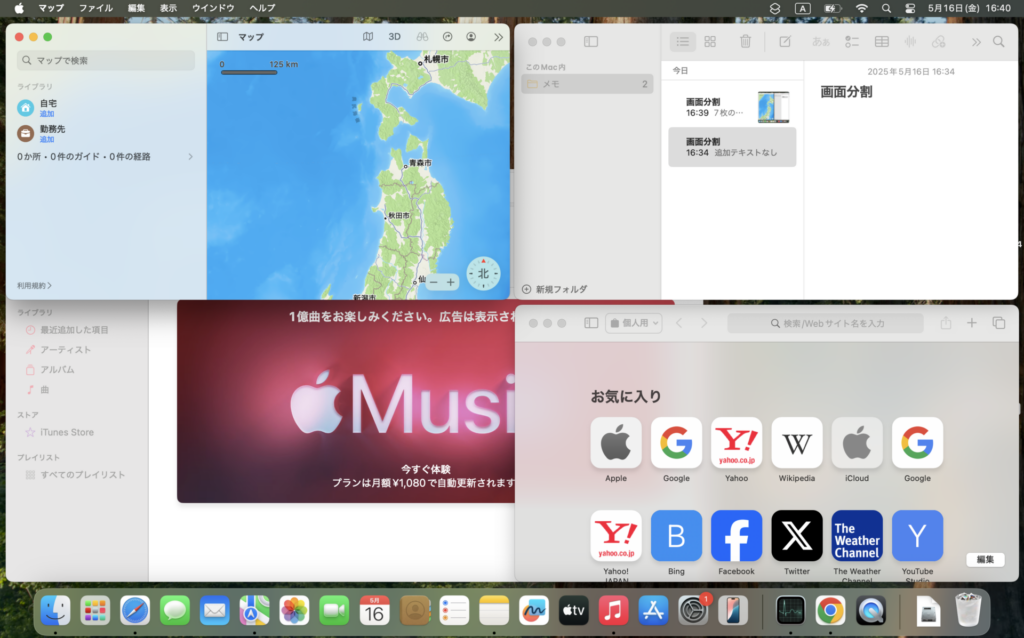1024x638 pixels.
Task: Open the マップ app menu in the menu bar
Action: (x=51, y=8)
